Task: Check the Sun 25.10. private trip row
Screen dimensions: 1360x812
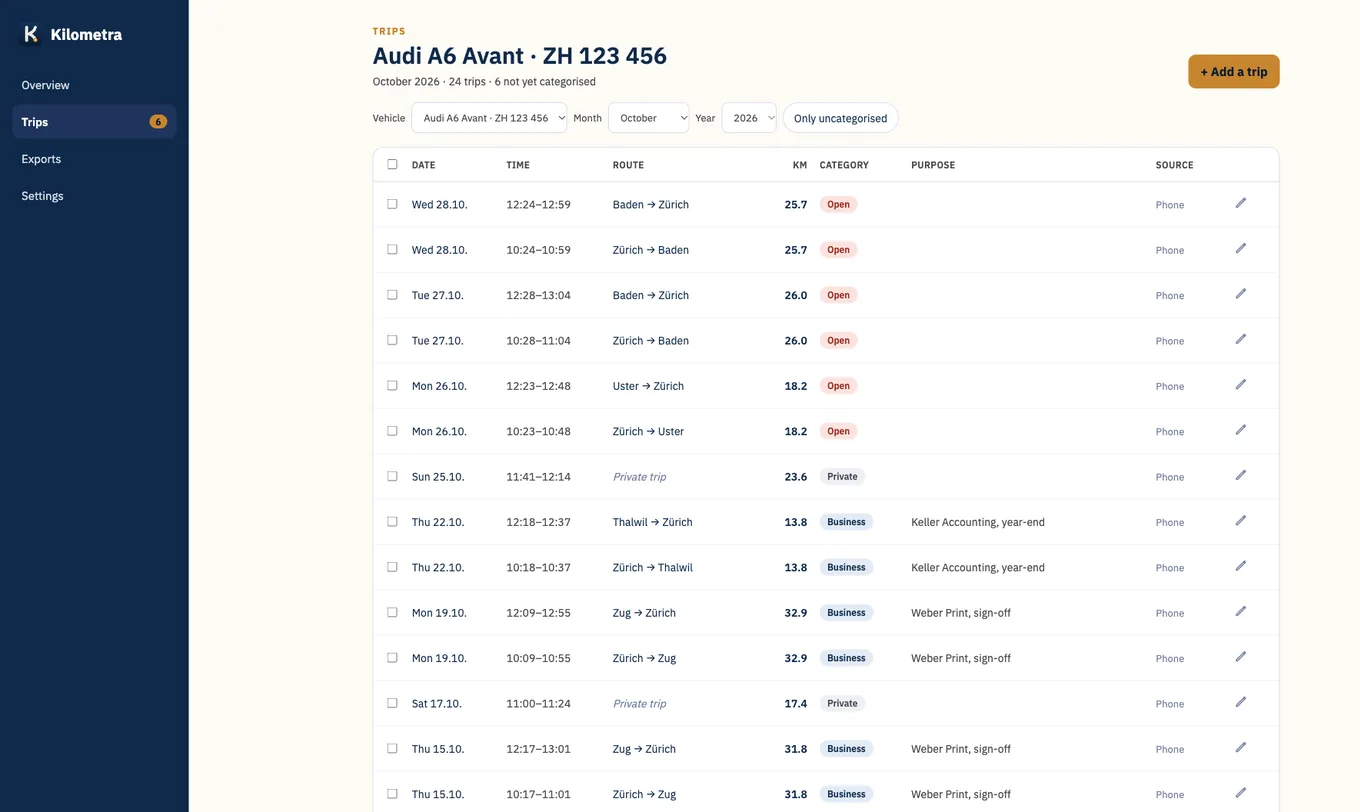Action: click(392, 476)
